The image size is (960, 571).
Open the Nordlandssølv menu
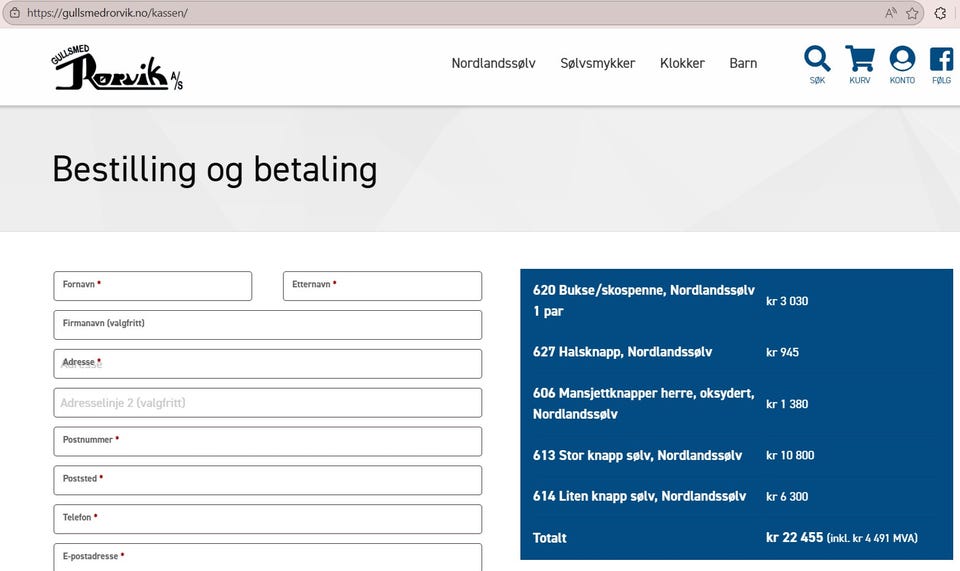(x=493, y=63)
